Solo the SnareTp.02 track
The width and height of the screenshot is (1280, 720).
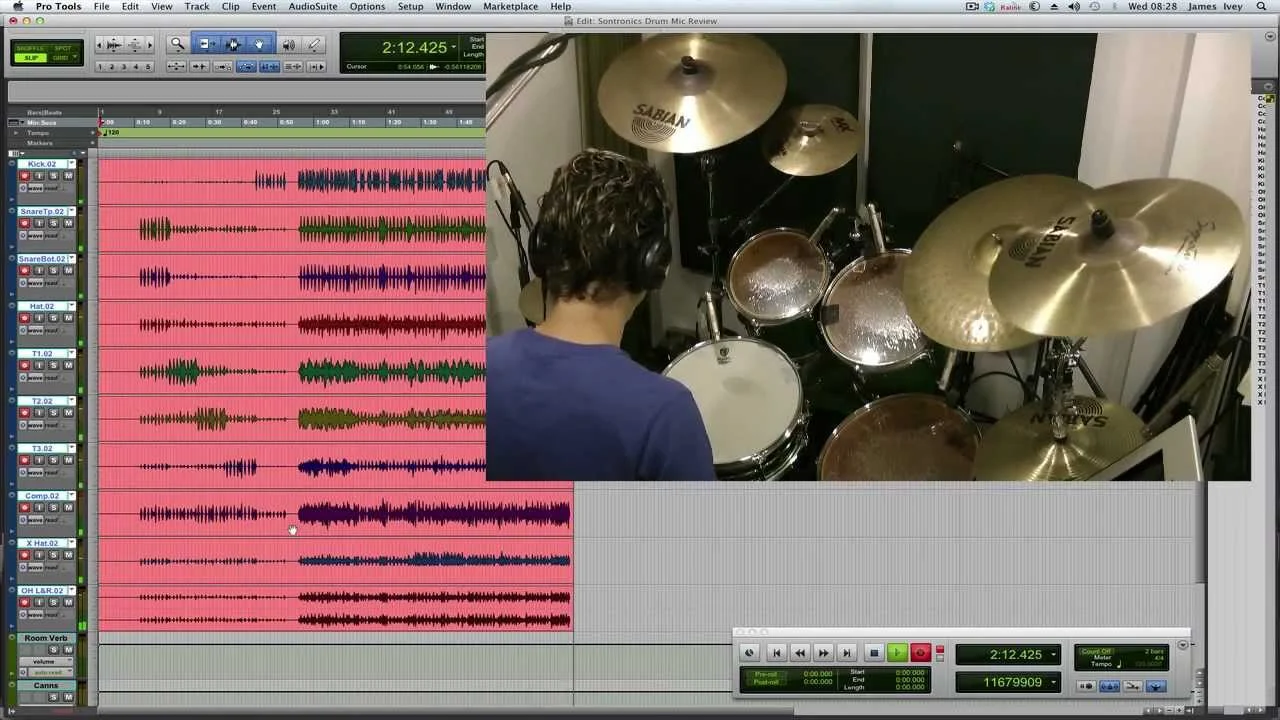53,223
